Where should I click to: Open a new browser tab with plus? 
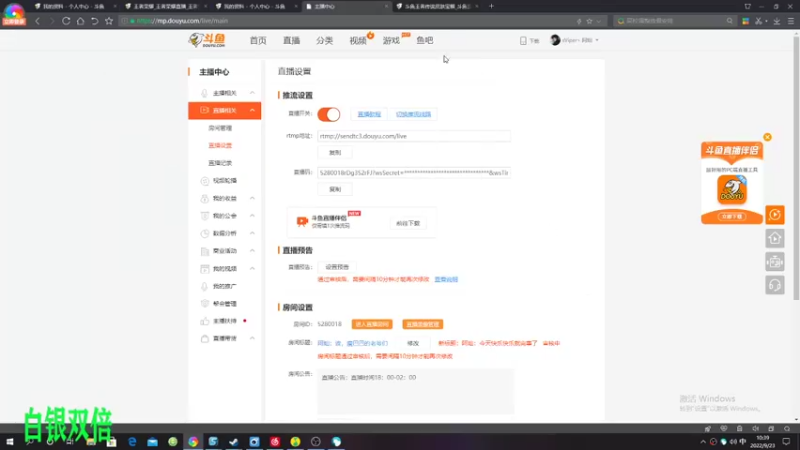[x=491, y=6]
